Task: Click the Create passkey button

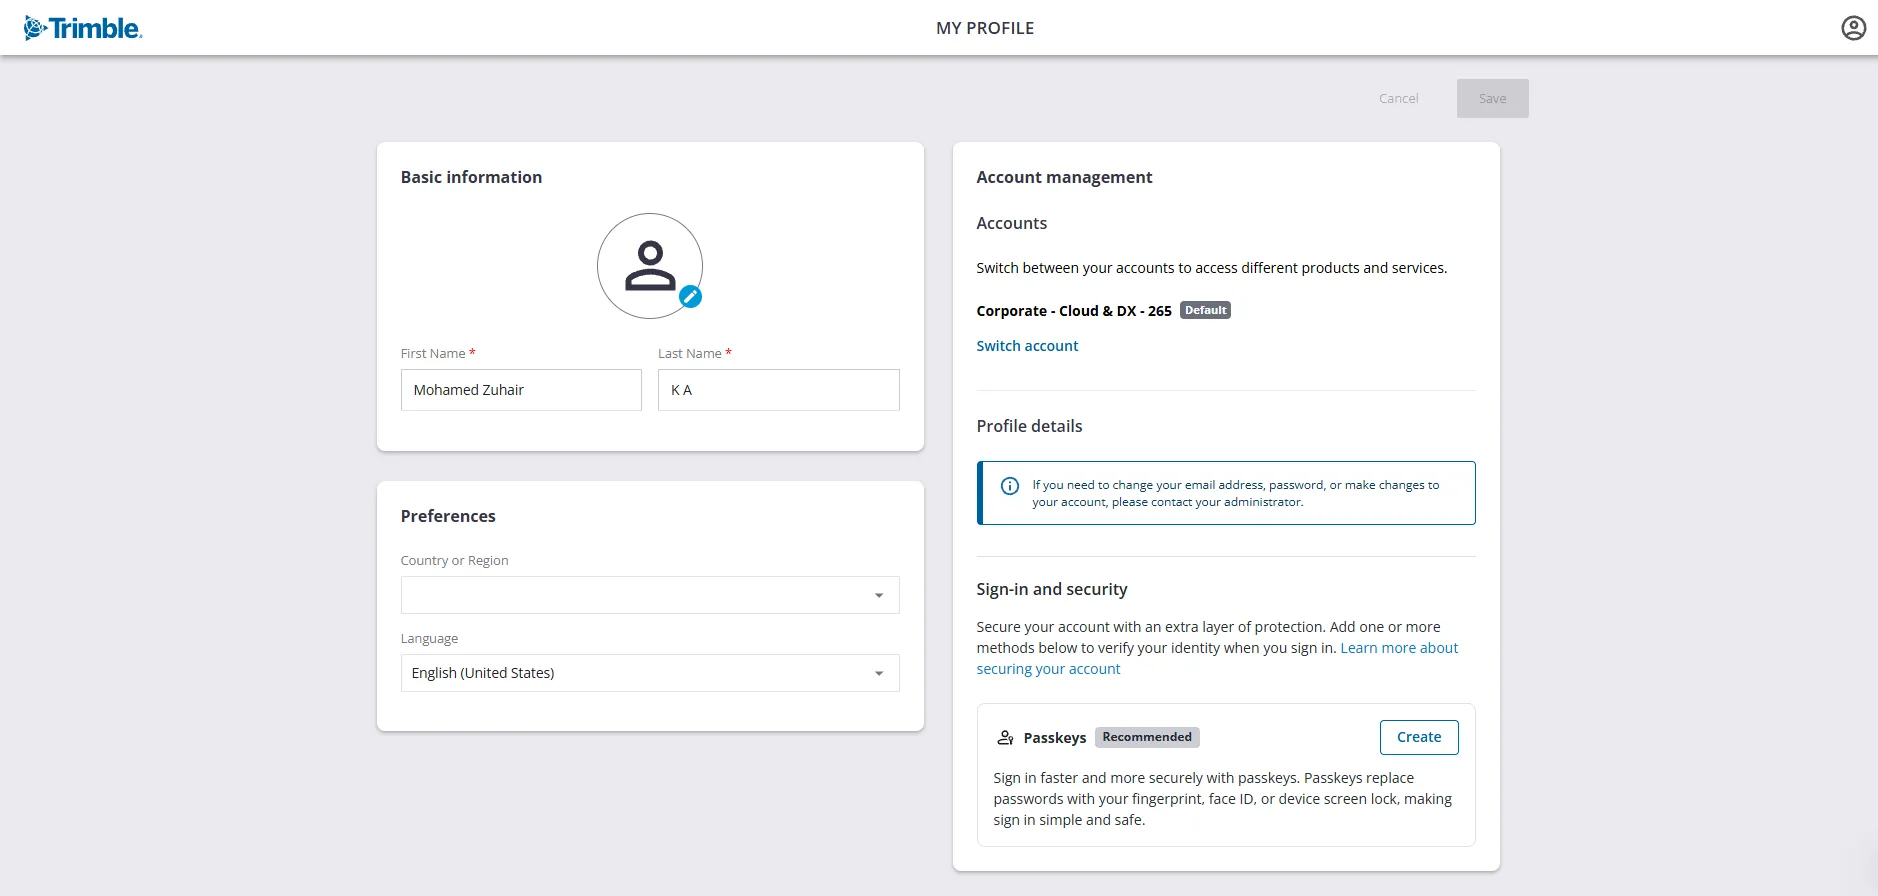Action: pyautogui.click(x=1419, y=737)
